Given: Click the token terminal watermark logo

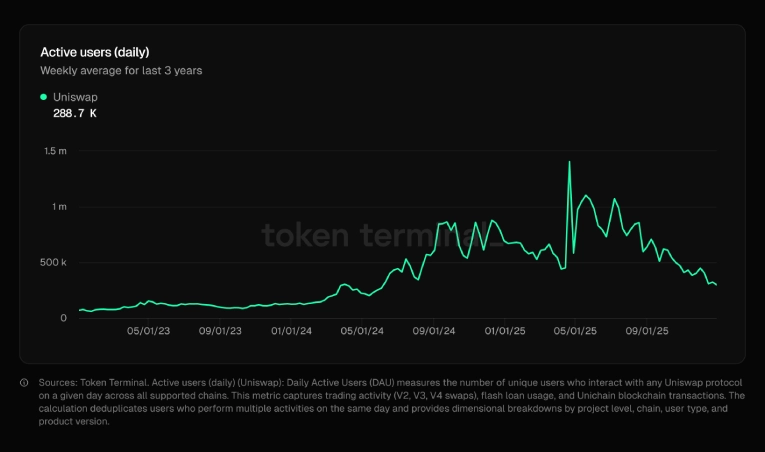Looking at the screenshot, I should tap(379, 235).
